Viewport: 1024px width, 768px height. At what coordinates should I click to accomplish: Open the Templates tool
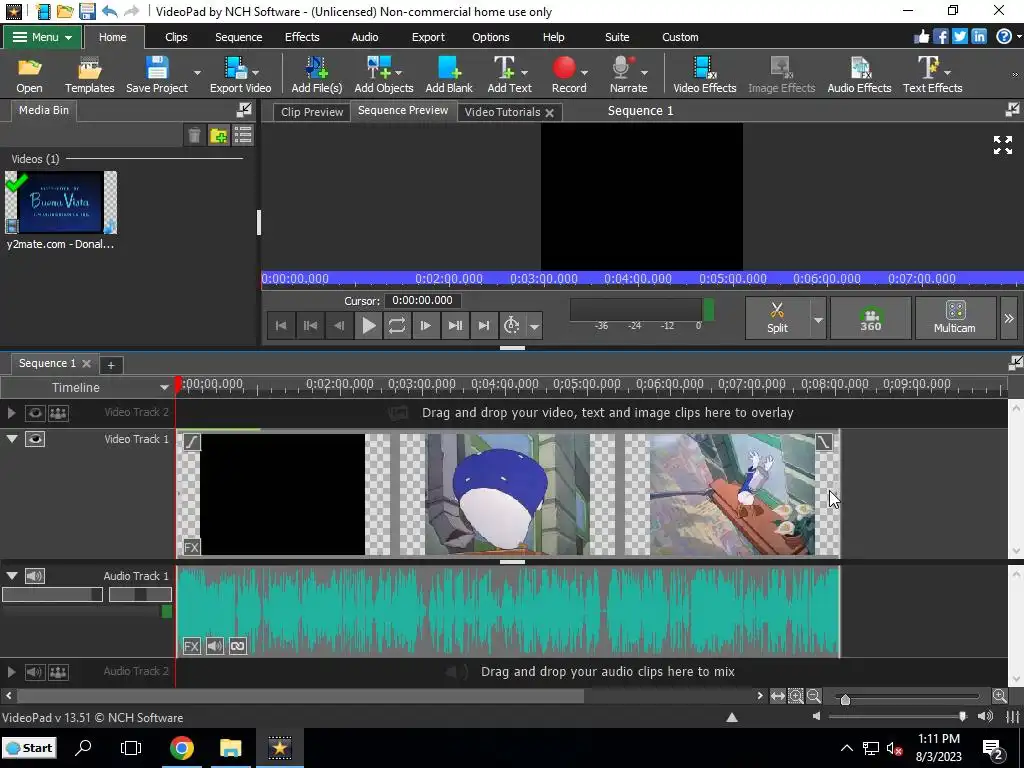(89, 74)
